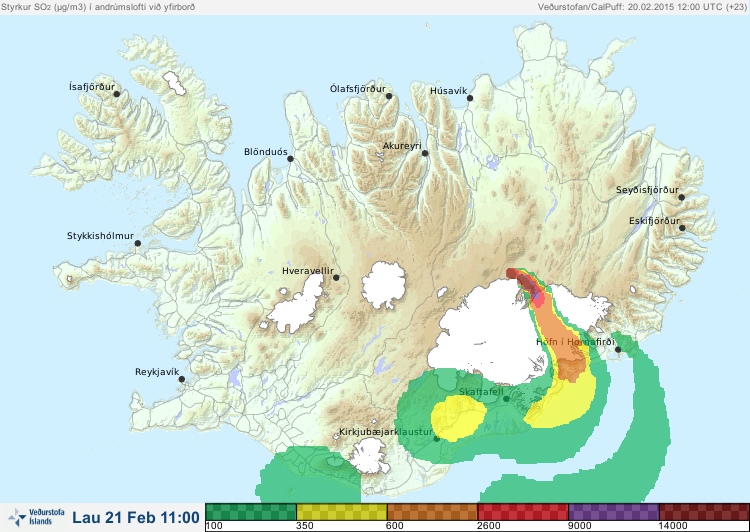
Task: Select the orange 600 legend swatch
Action: pyautogui.click(x=432, y=512)
